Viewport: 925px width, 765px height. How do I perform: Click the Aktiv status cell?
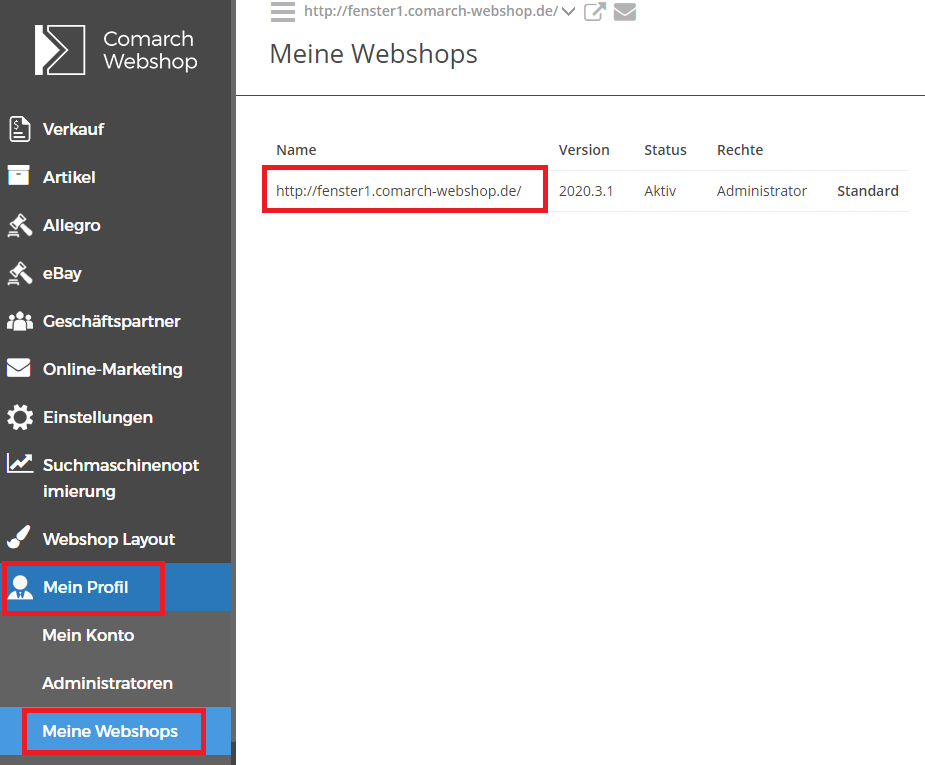[660, 191]
